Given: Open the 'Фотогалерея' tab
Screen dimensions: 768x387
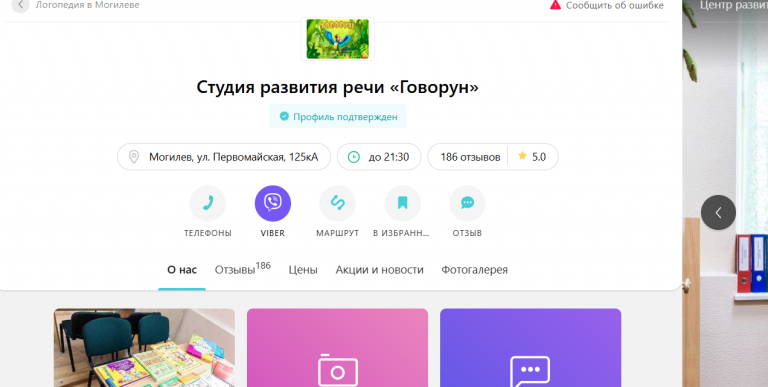Looking at the screenshot, I should [x=475, y=270].
